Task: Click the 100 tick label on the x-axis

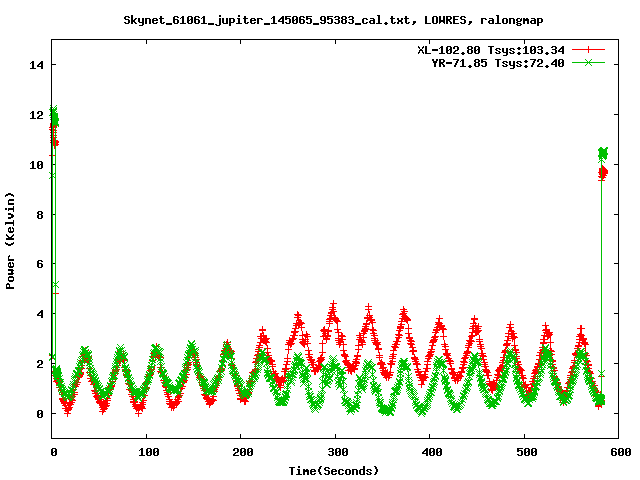Action: click(146, 452)
